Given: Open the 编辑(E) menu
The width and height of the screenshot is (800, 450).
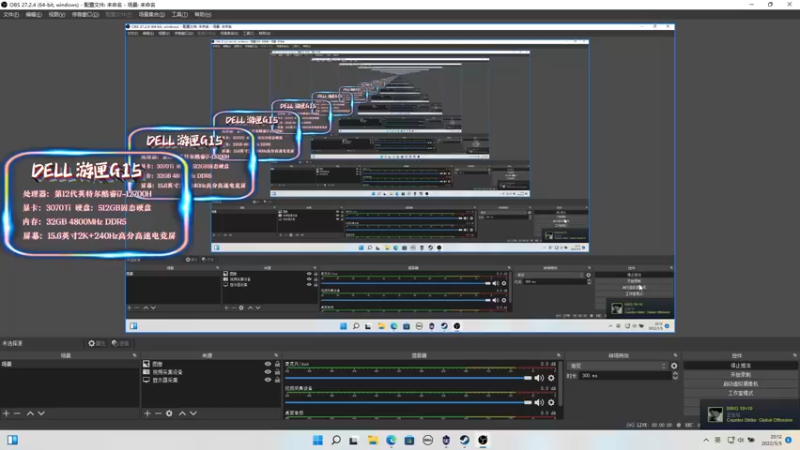Looking at the screenshot, I should 34,14.
